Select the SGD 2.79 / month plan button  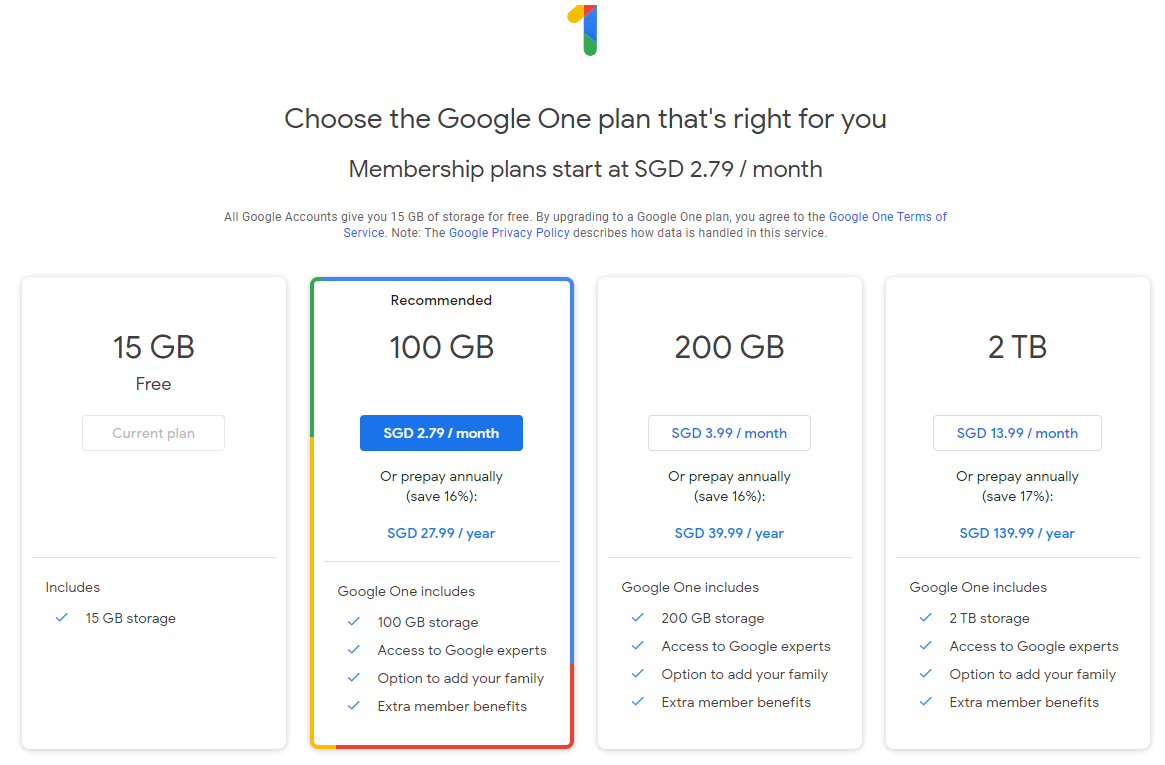click(441, 433)
